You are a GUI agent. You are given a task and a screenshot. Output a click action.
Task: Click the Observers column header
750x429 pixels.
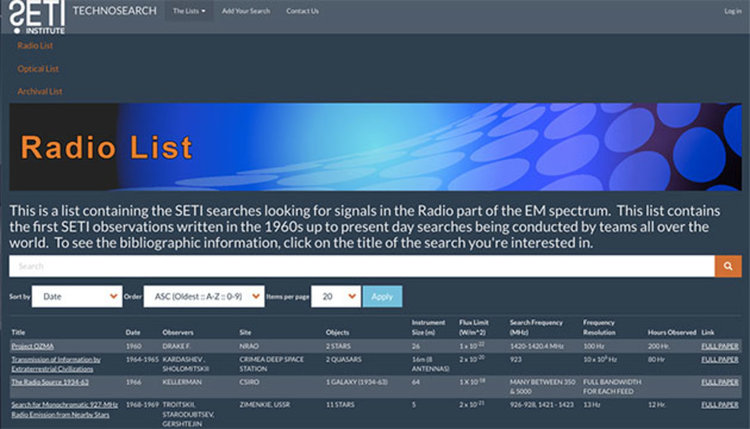[x=178, y=332]
